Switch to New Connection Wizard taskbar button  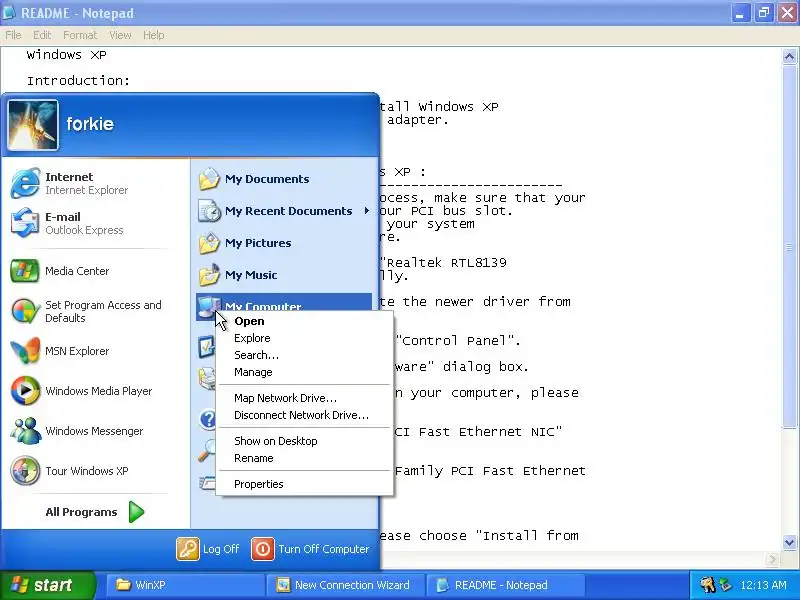click(344, 585)
